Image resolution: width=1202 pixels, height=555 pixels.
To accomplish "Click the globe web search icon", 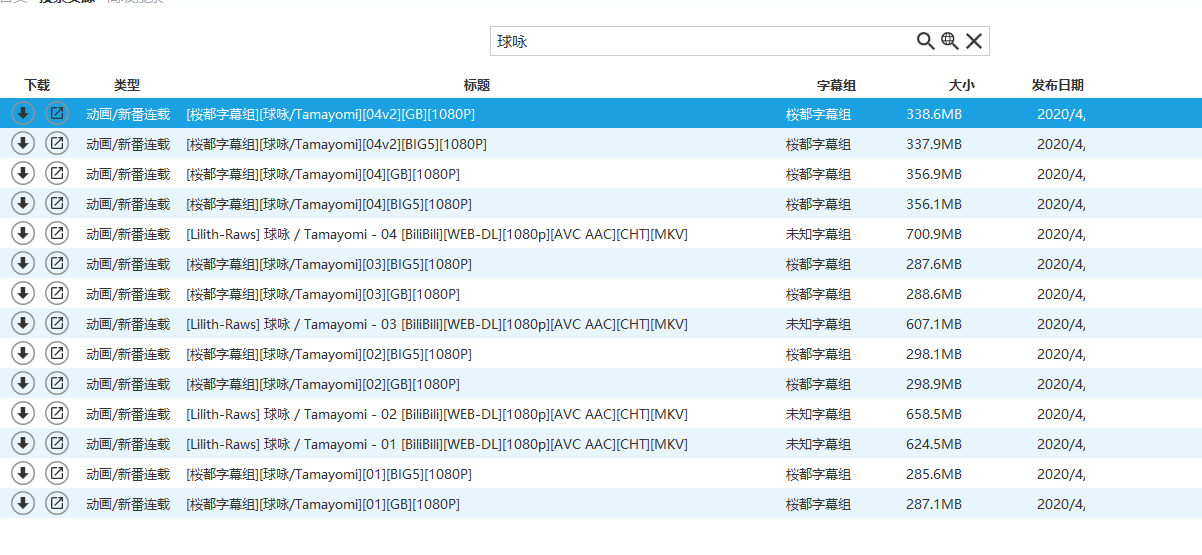I will 949,41.
